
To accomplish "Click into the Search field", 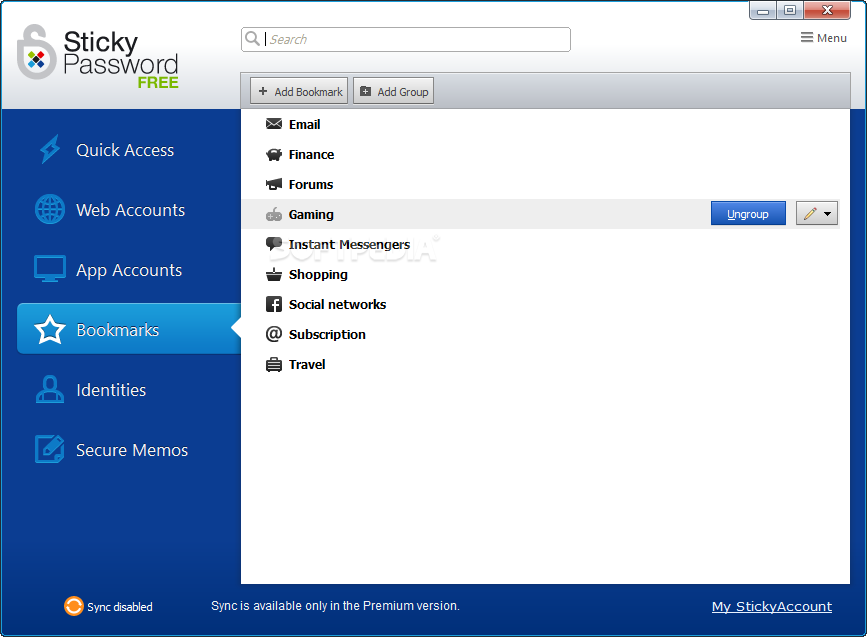I will [x=406, y=39].
